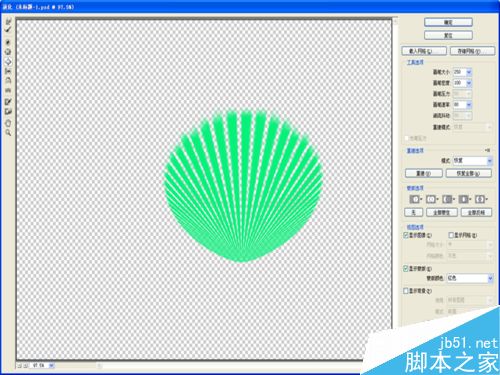Open the Subtract from Selection mask option icon
Screen dimensions: 500x375
coord(448,199)
